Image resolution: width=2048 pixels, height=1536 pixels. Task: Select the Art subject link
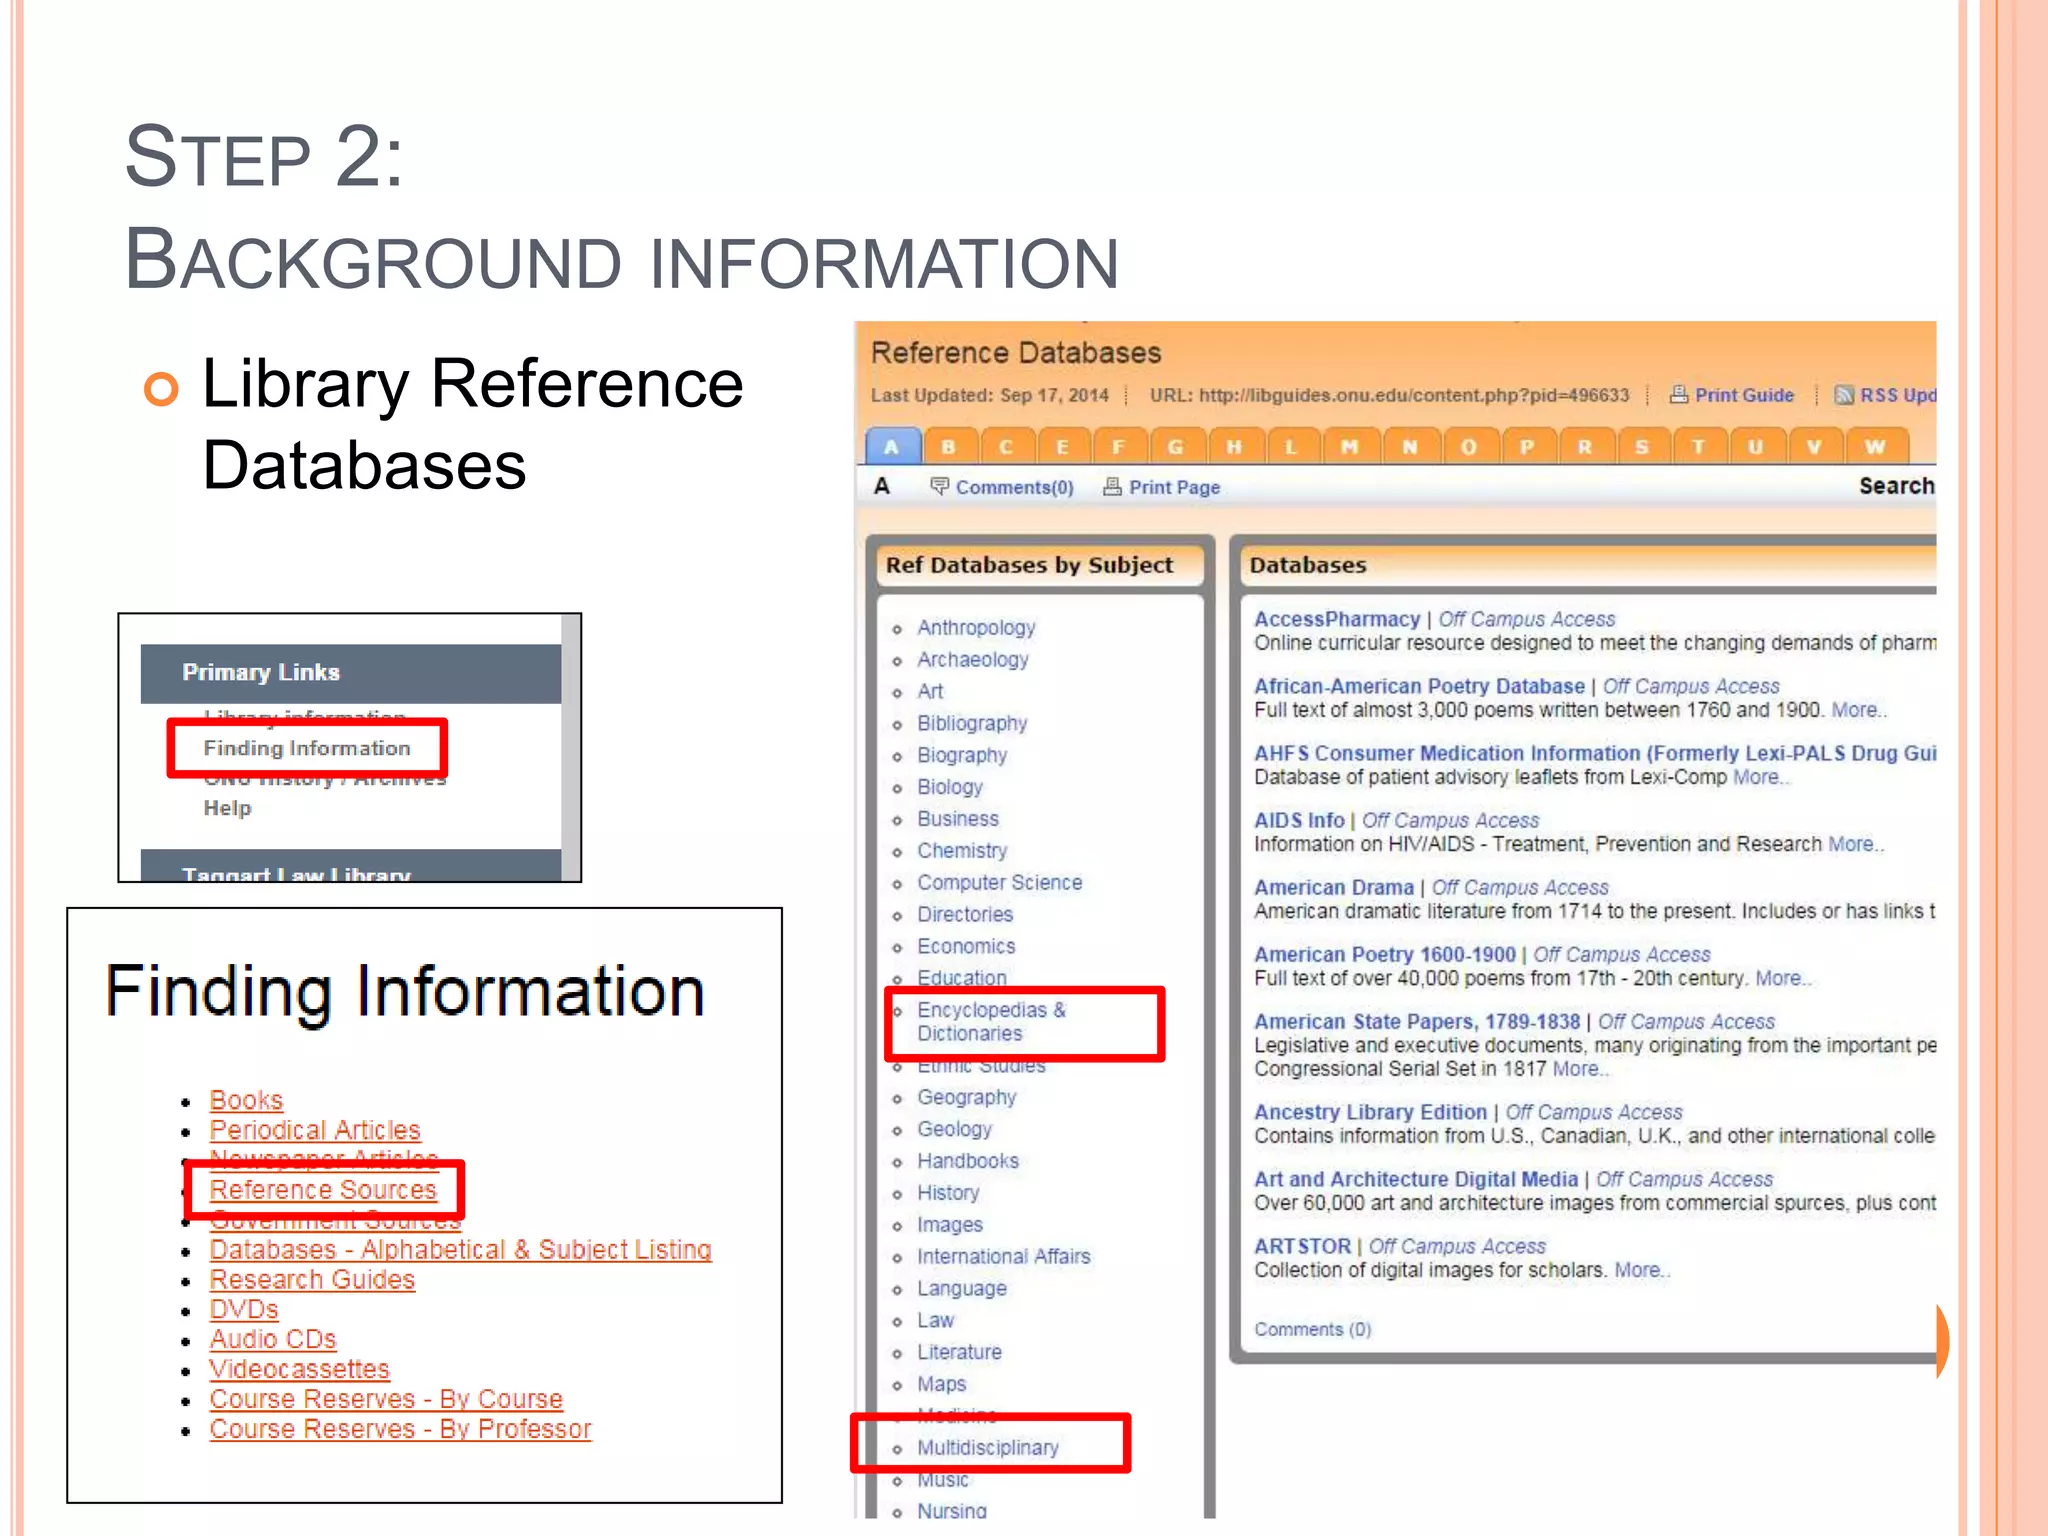point(930,691)
